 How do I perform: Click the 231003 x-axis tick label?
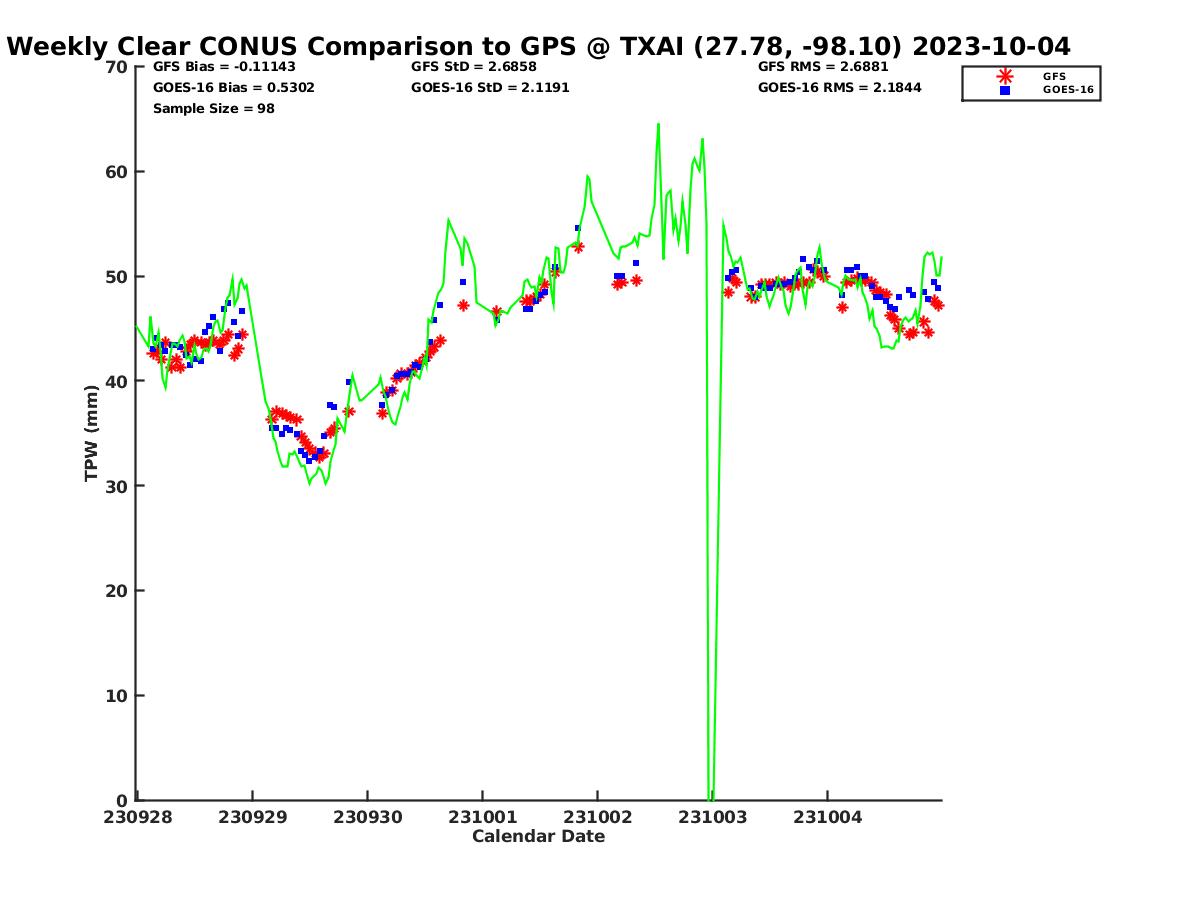[x=712, y=817]
